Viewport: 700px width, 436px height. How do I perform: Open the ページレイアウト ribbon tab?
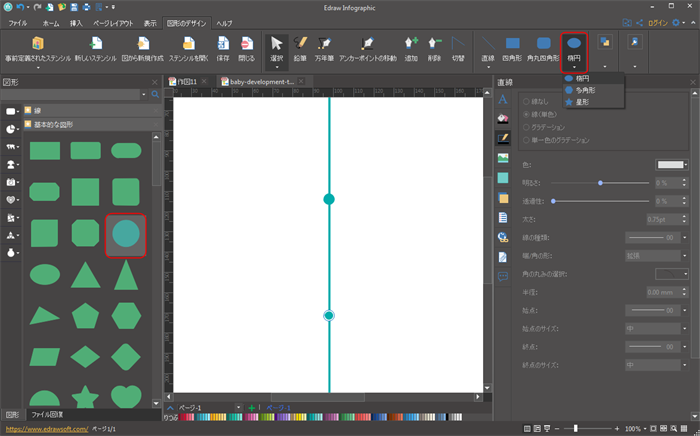click(111, 22)
